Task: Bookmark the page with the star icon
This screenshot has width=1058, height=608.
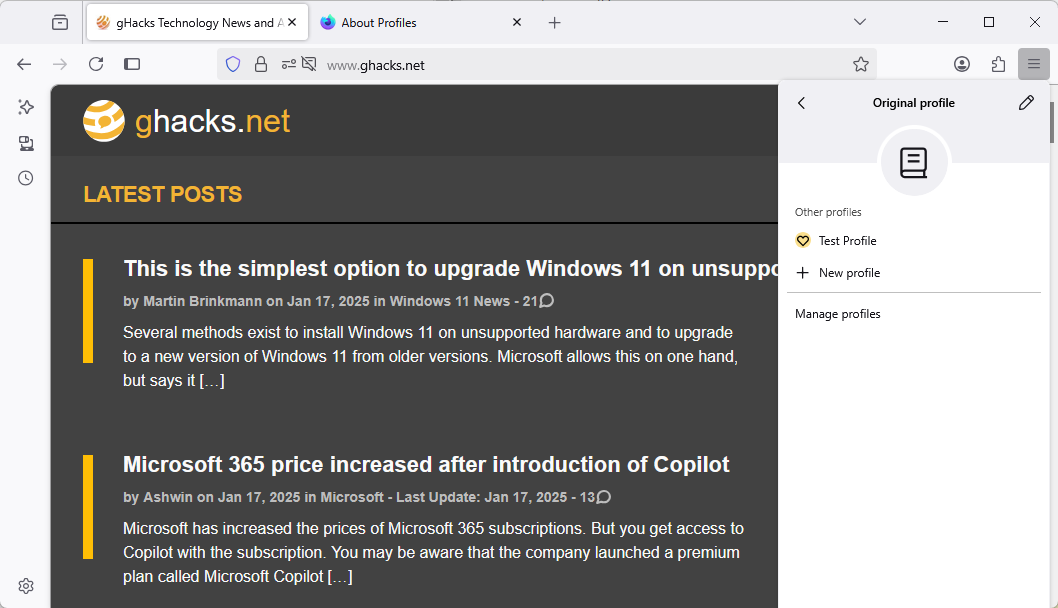Action: (861, 63)
